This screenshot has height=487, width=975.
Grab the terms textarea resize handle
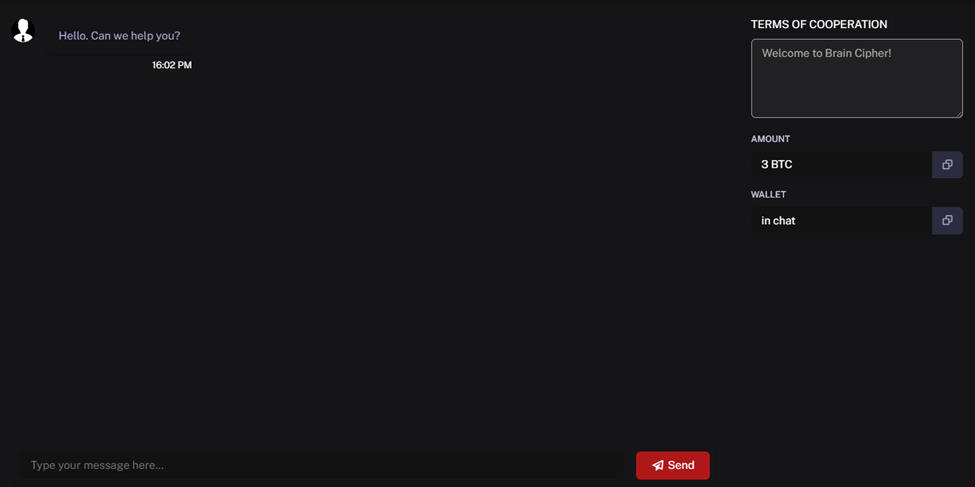pos(959,114)
